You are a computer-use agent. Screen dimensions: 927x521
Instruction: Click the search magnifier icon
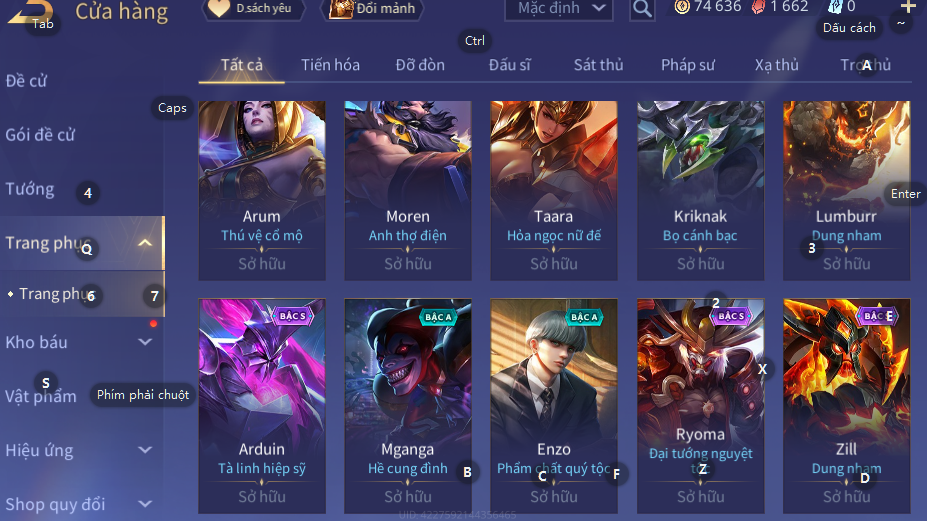[x=642, y=9]
